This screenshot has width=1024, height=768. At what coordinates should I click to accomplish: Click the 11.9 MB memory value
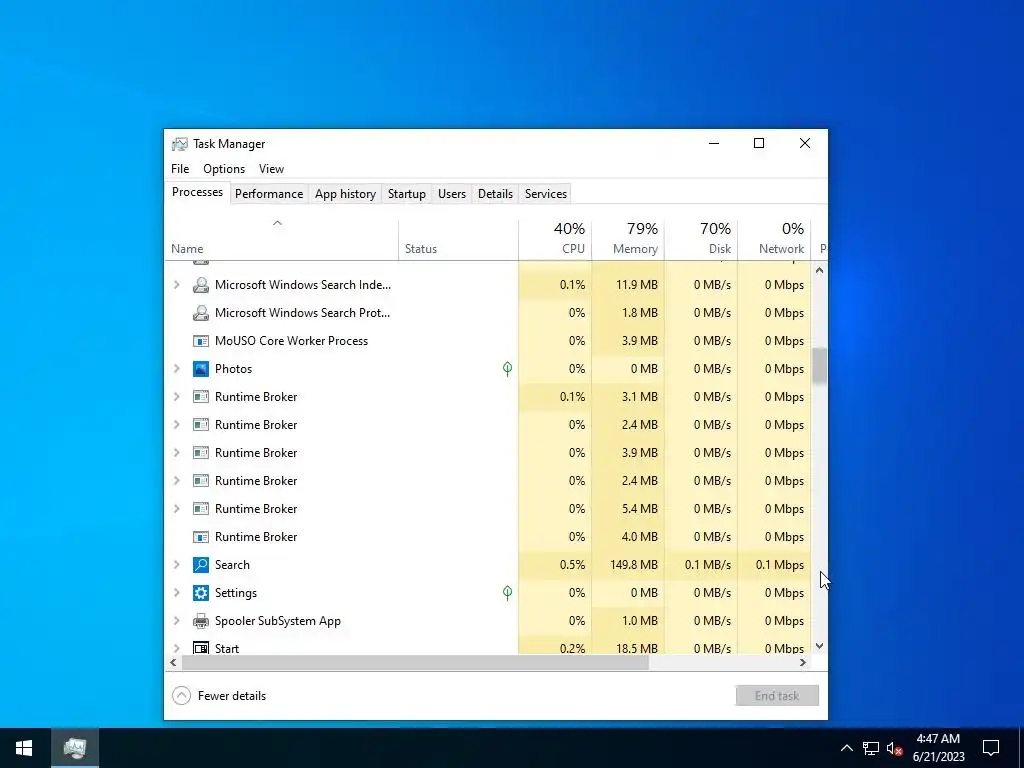(x=637, y=285)
